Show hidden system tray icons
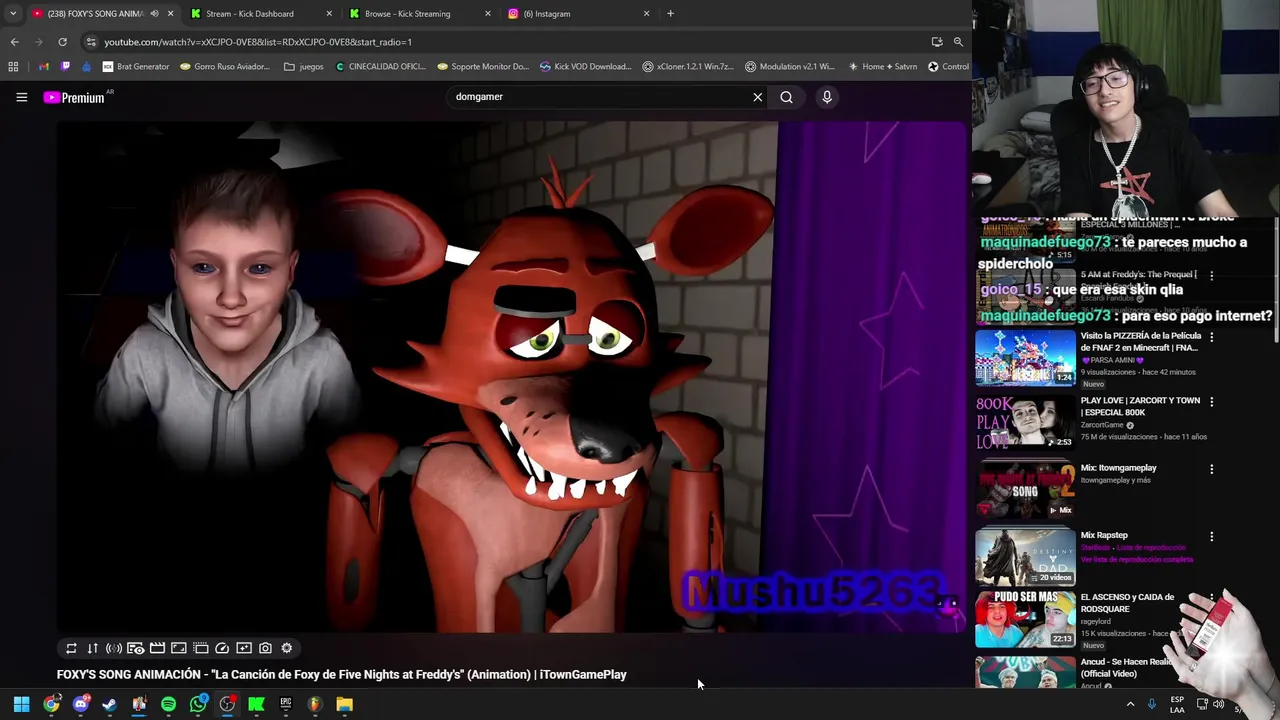The width and height of the screenshot is (1280, 720). click(1130, 704)
